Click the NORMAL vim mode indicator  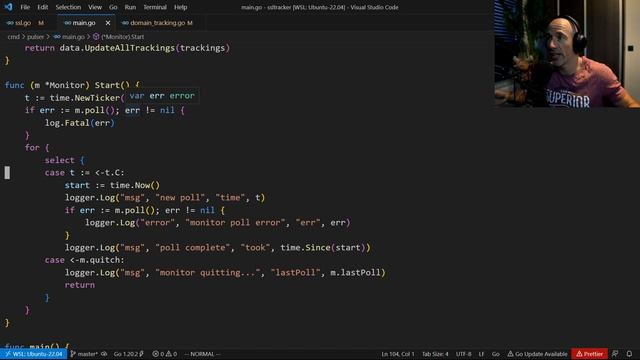202,354
